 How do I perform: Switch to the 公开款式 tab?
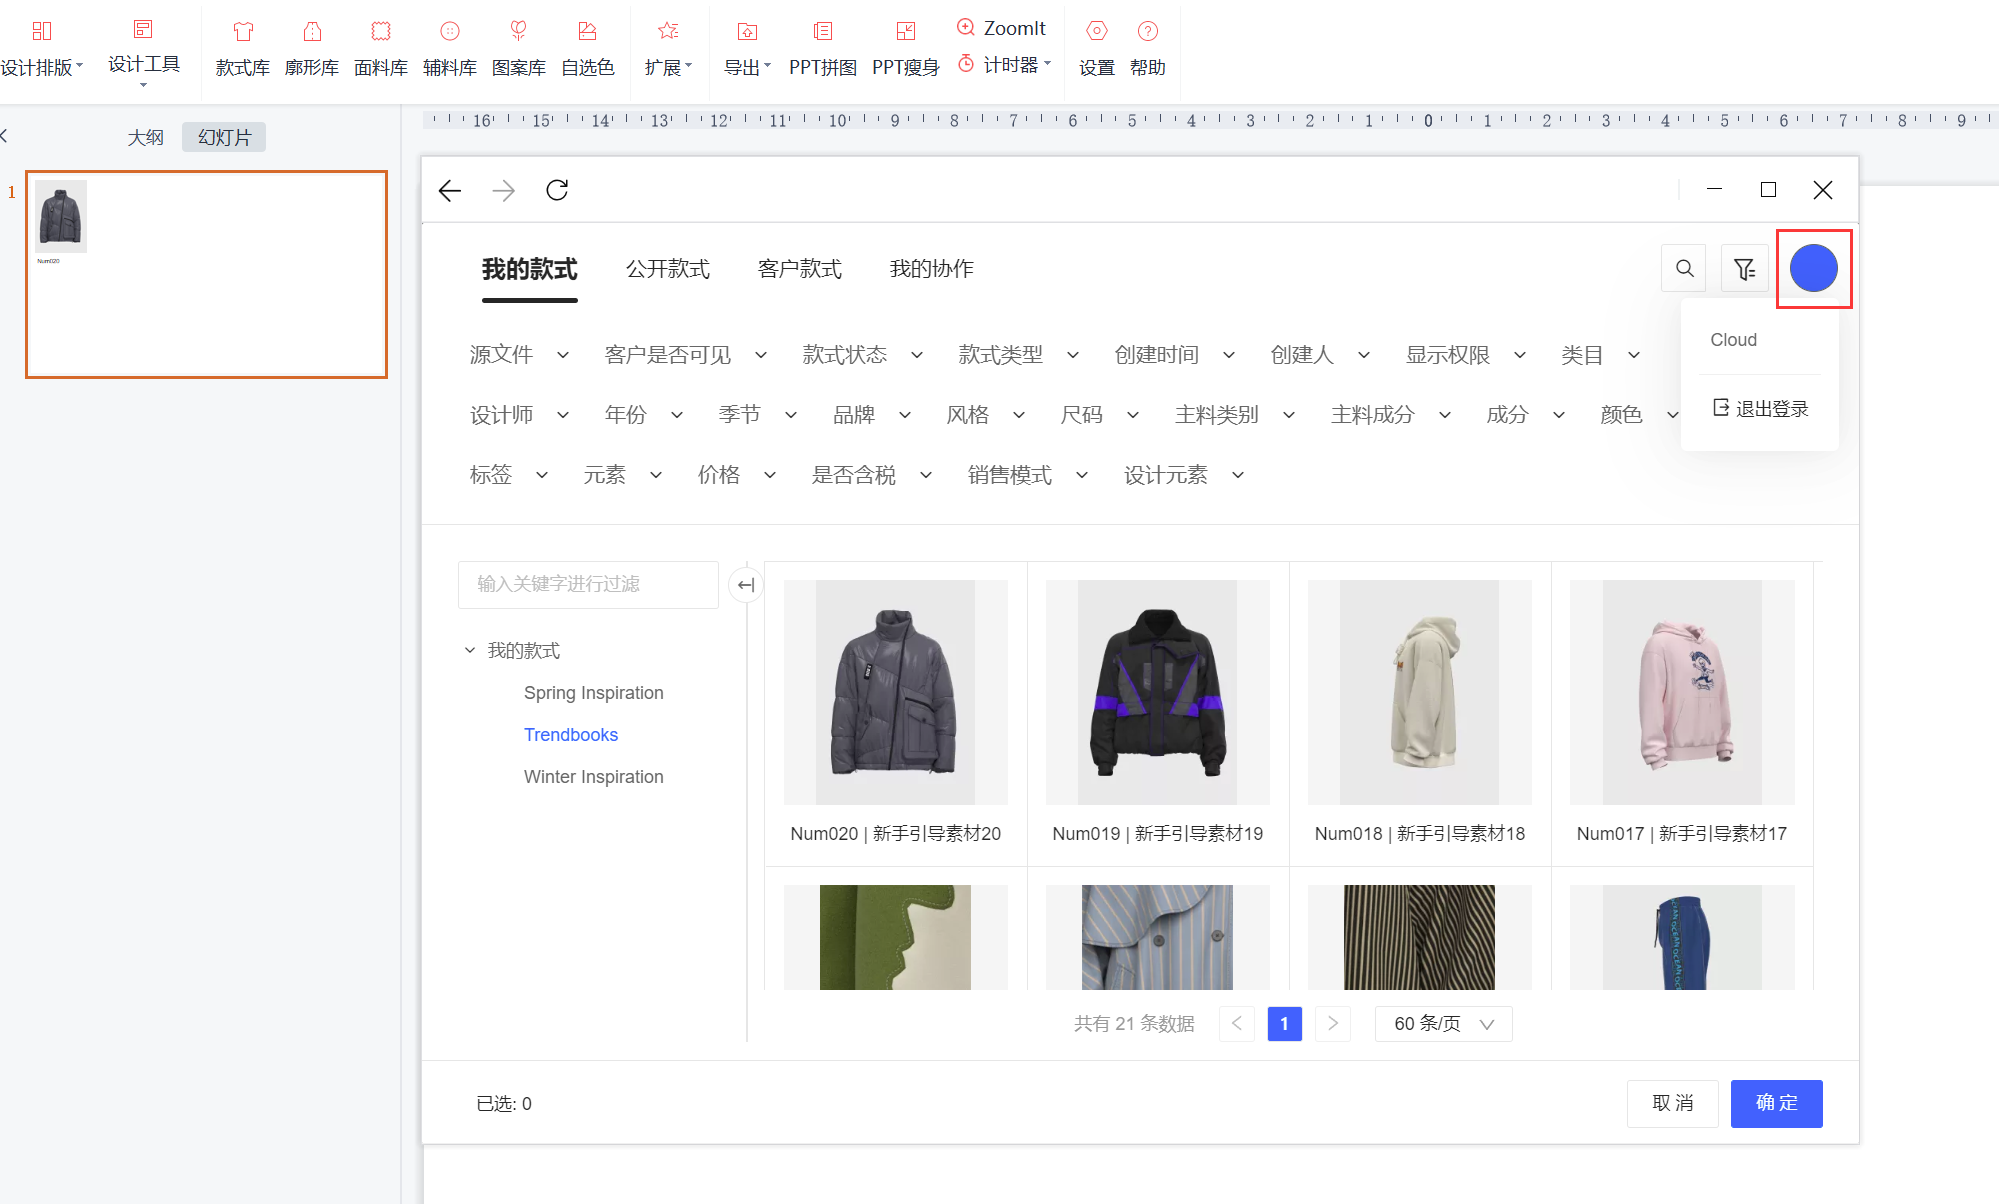pyautogui.click(x=667, y=269)
